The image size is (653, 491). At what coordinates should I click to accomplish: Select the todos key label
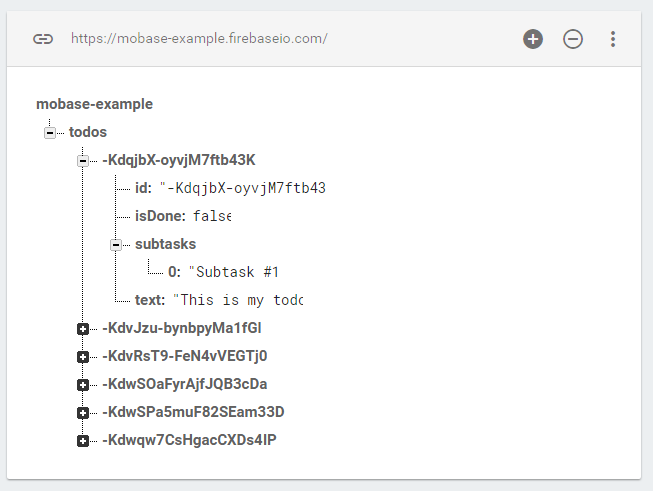88,132
